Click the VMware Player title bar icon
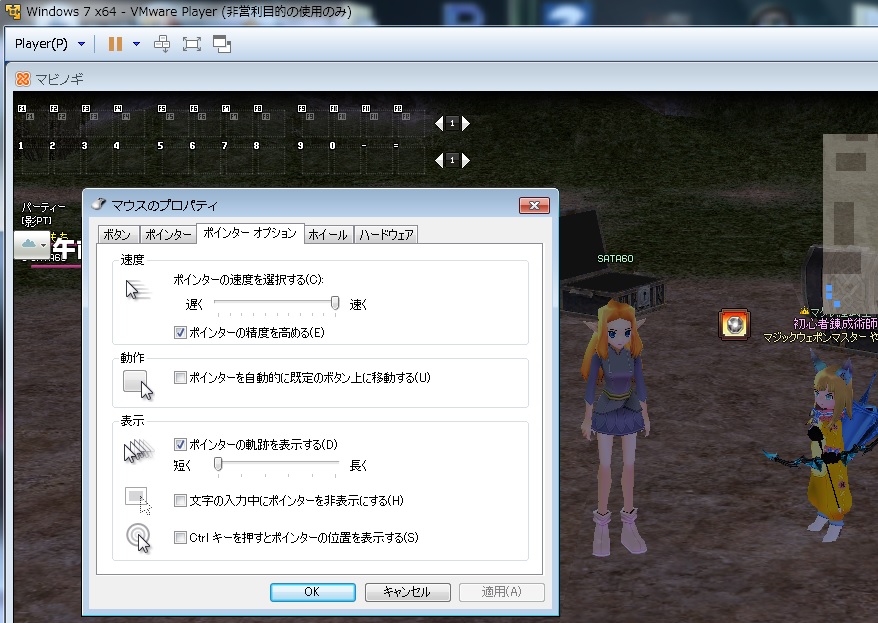This screenshot has height=623, width=878. [12, 11]
